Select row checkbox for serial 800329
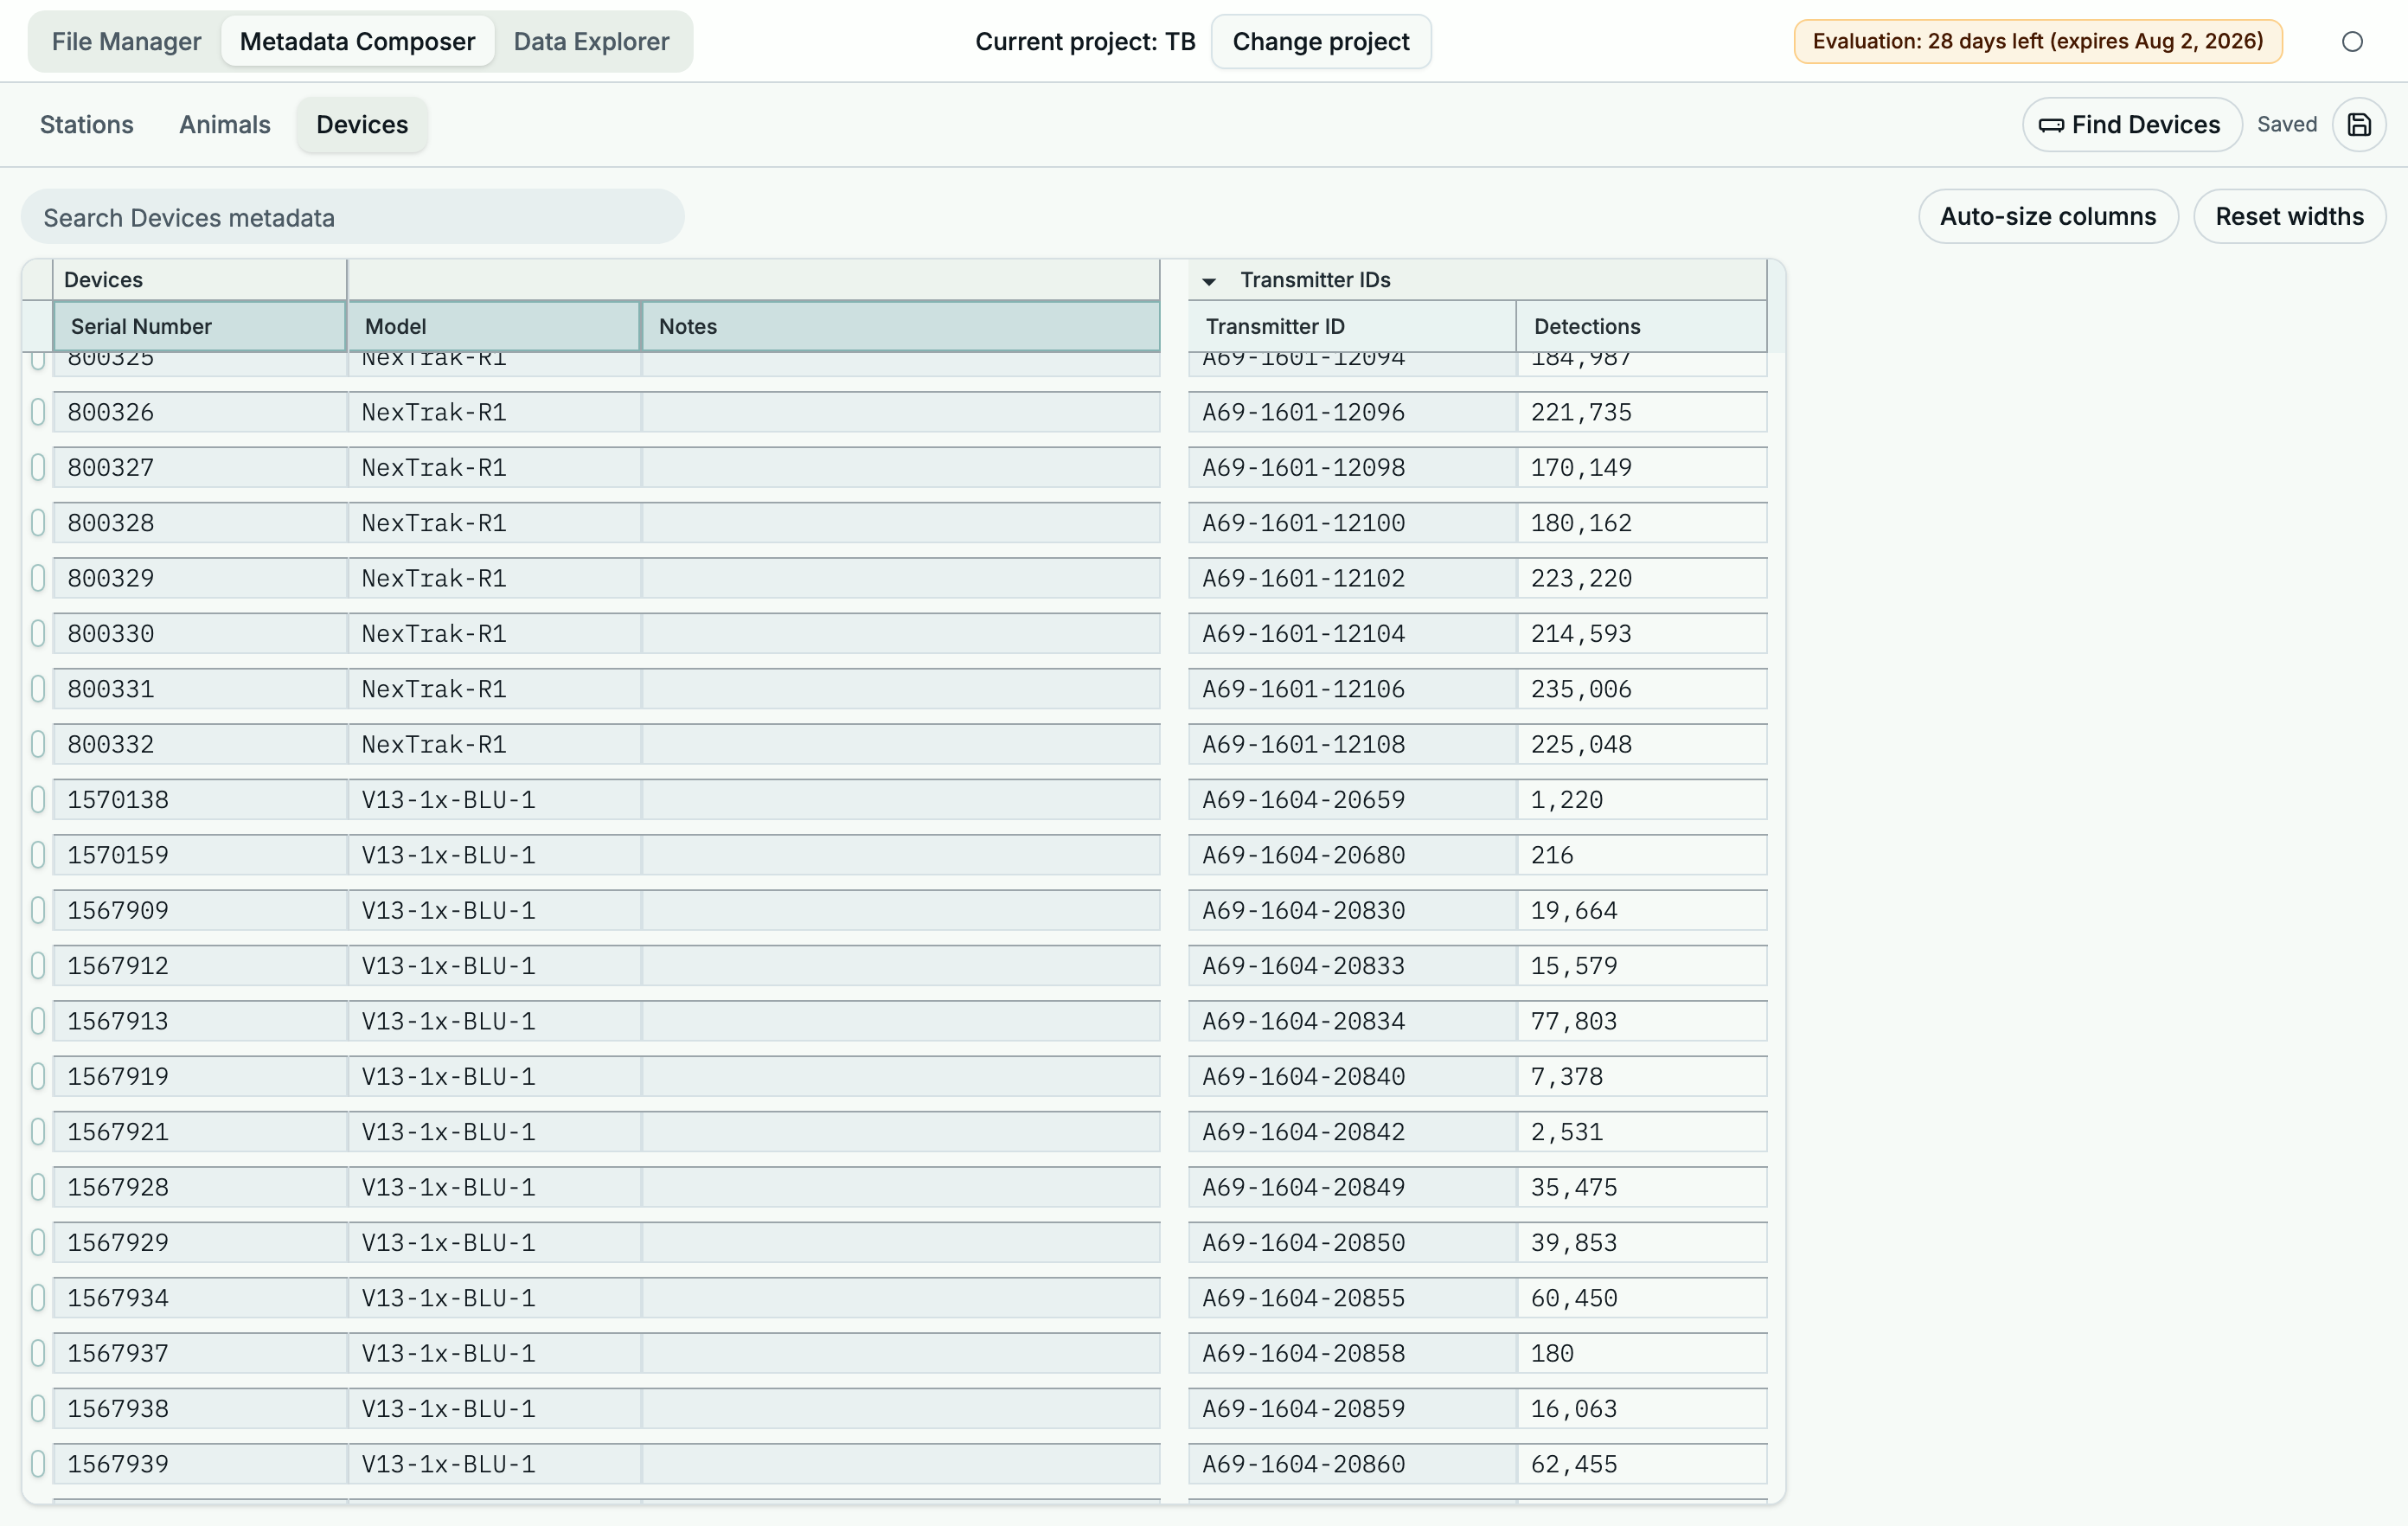 38,578
